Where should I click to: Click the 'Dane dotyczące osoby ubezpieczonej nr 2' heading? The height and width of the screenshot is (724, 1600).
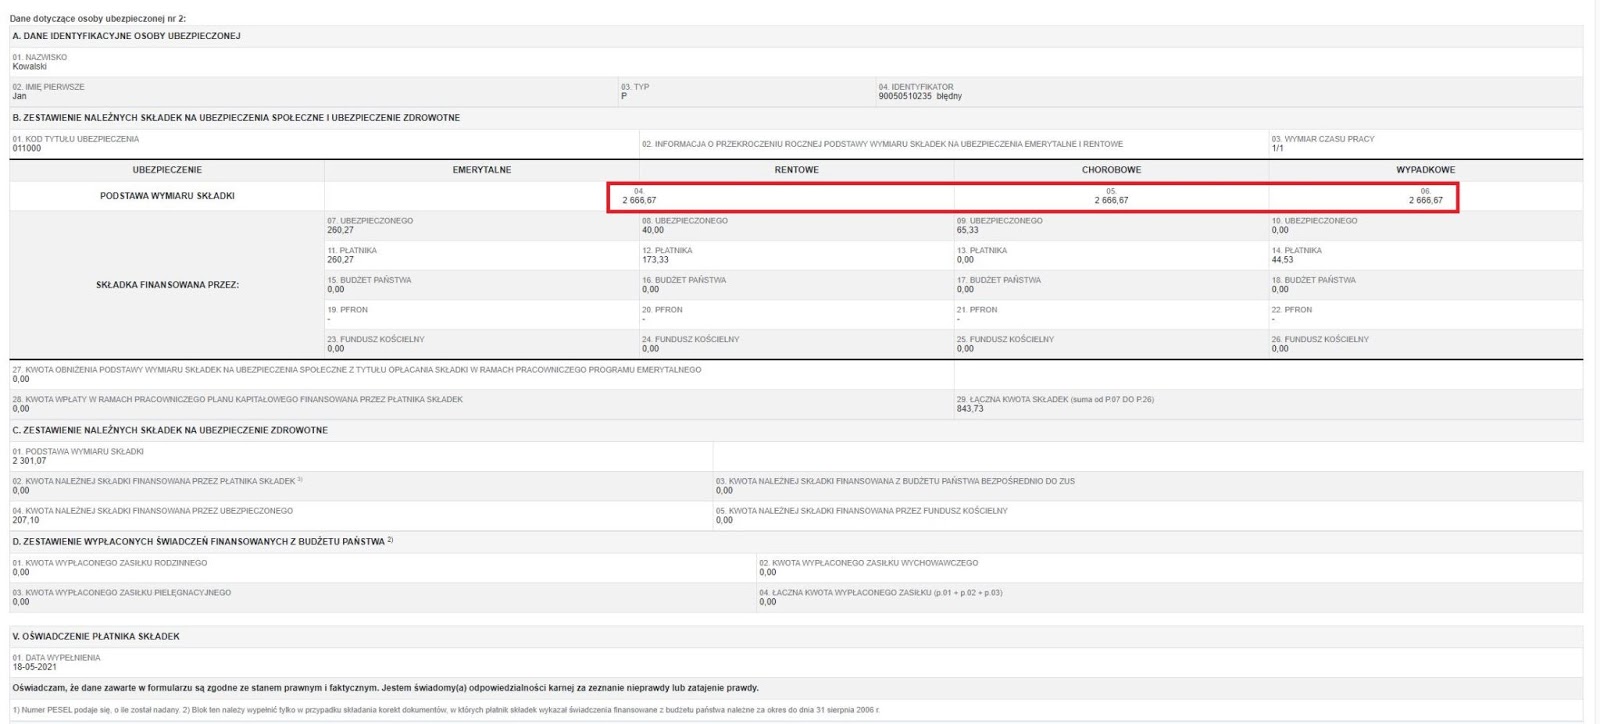pos(98,19)
